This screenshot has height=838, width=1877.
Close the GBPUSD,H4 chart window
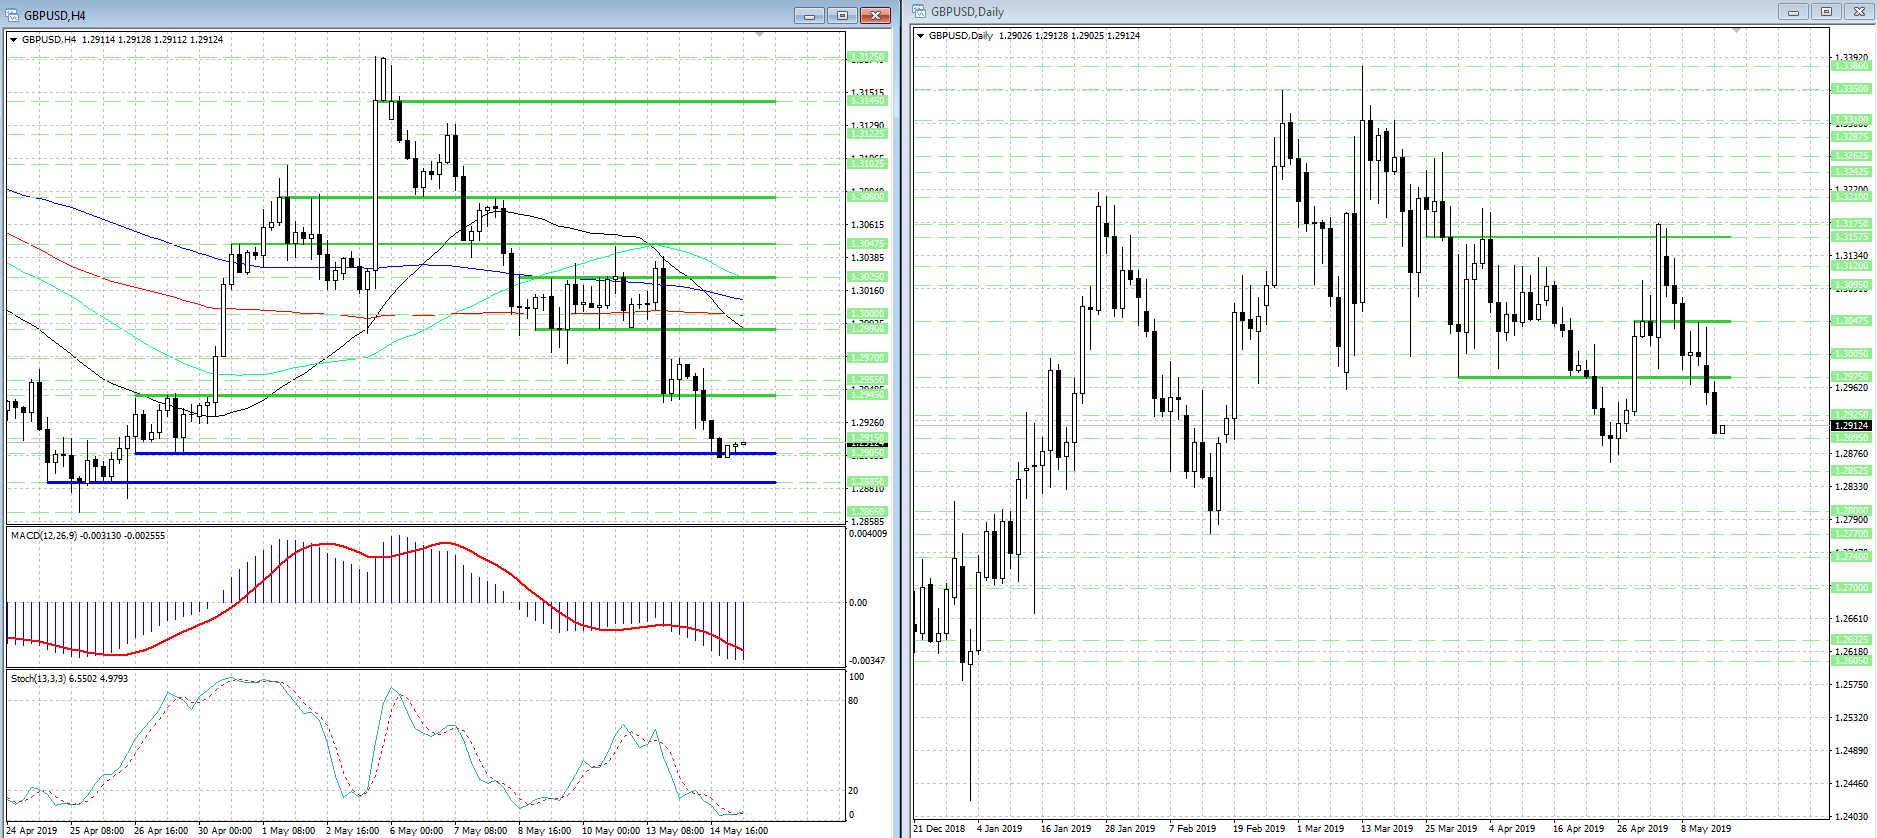(875, 15)
